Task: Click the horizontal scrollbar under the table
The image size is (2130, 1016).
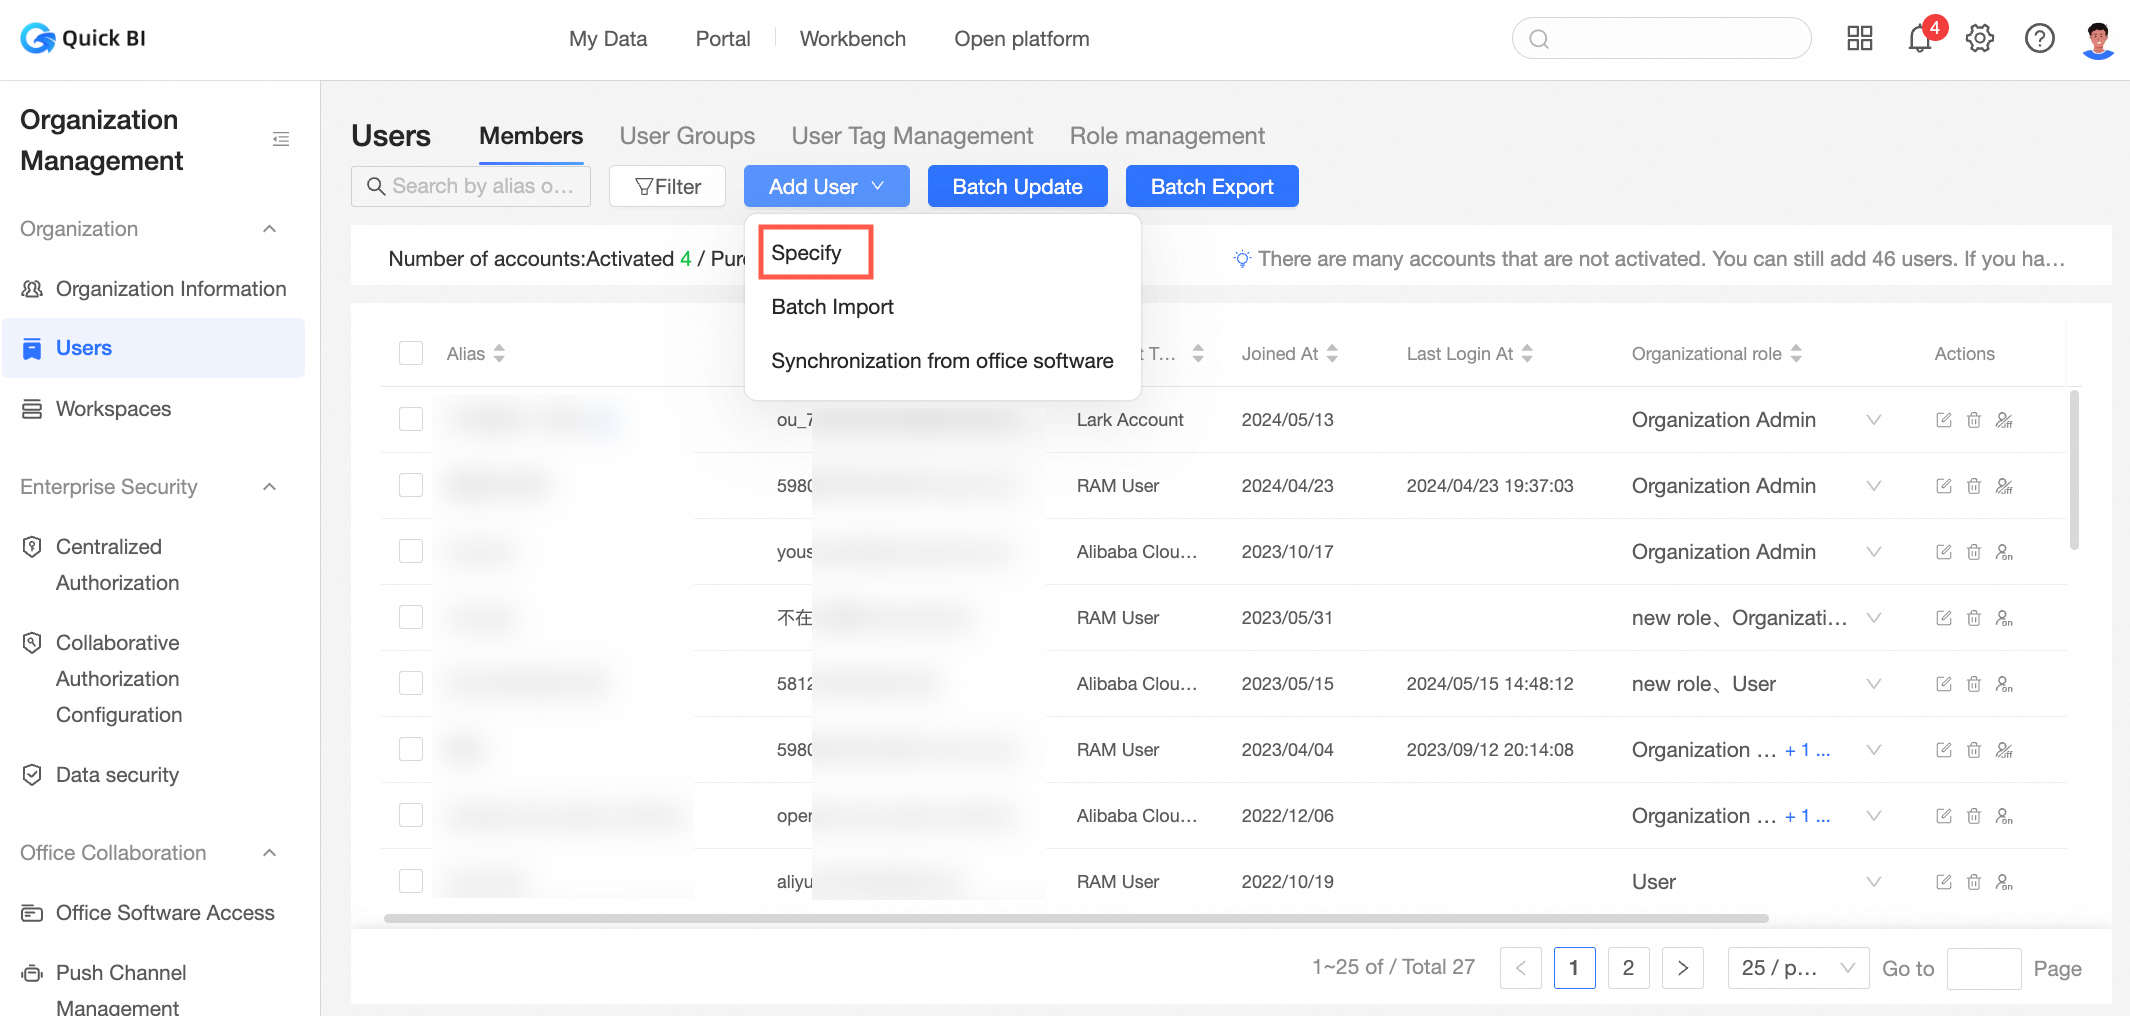Action: click(x=1076, y=918)
